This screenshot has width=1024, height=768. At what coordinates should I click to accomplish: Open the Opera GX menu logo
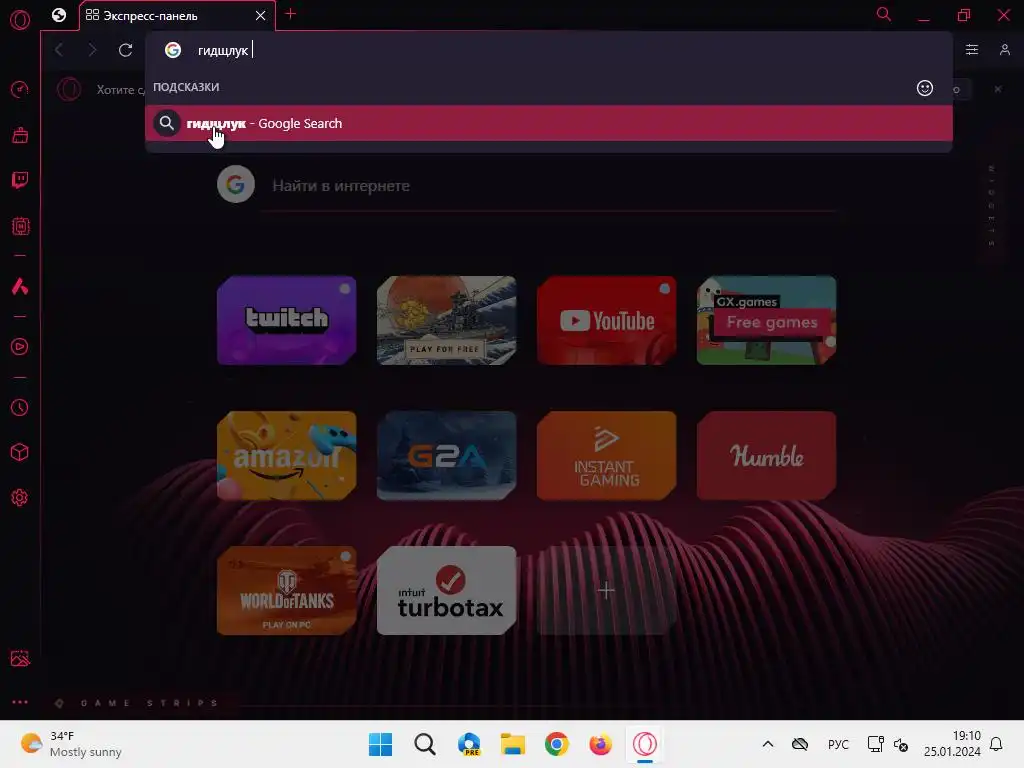click(x=20, y=20)
